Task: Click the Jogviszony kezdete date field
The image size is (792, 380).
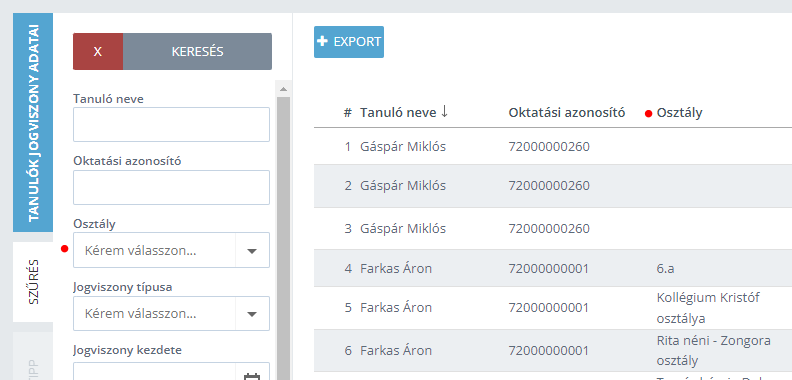Action: click(155, 371)
